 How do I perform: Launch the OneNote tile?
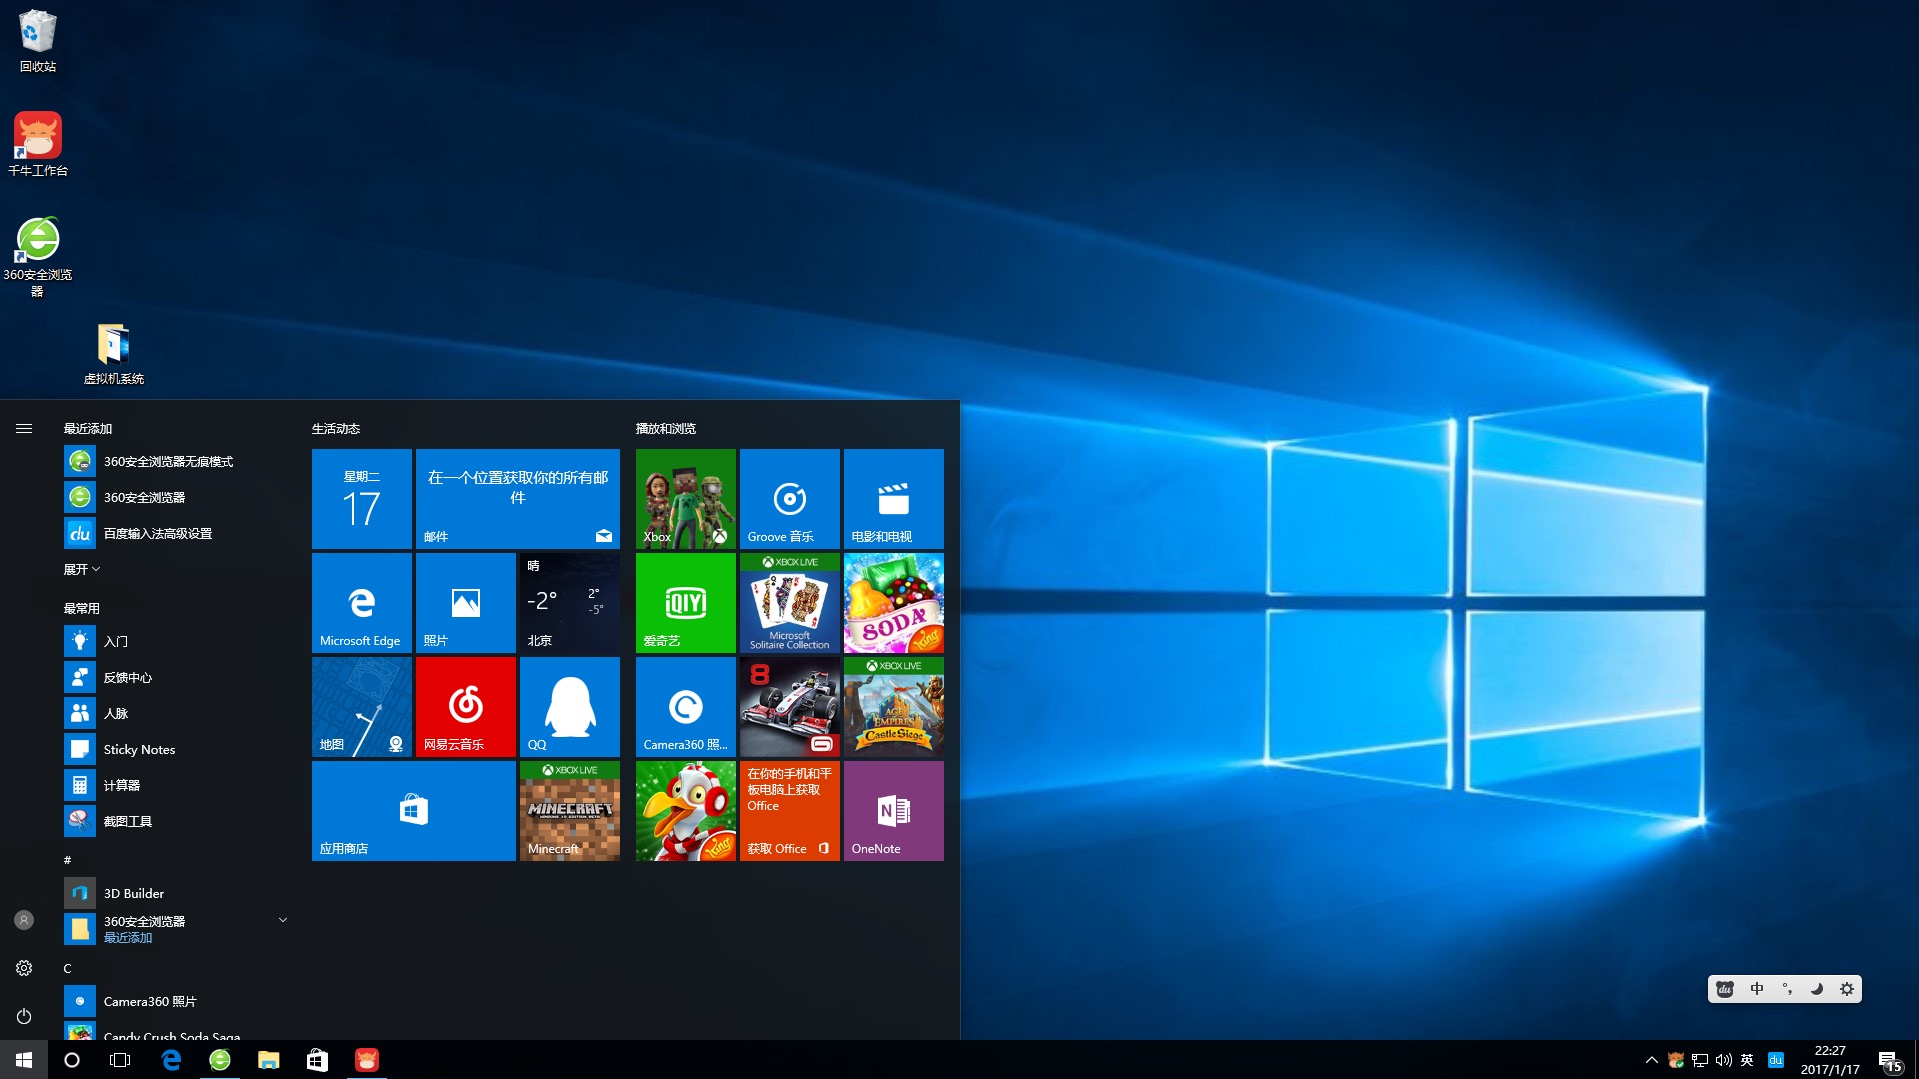click(894, 811)
